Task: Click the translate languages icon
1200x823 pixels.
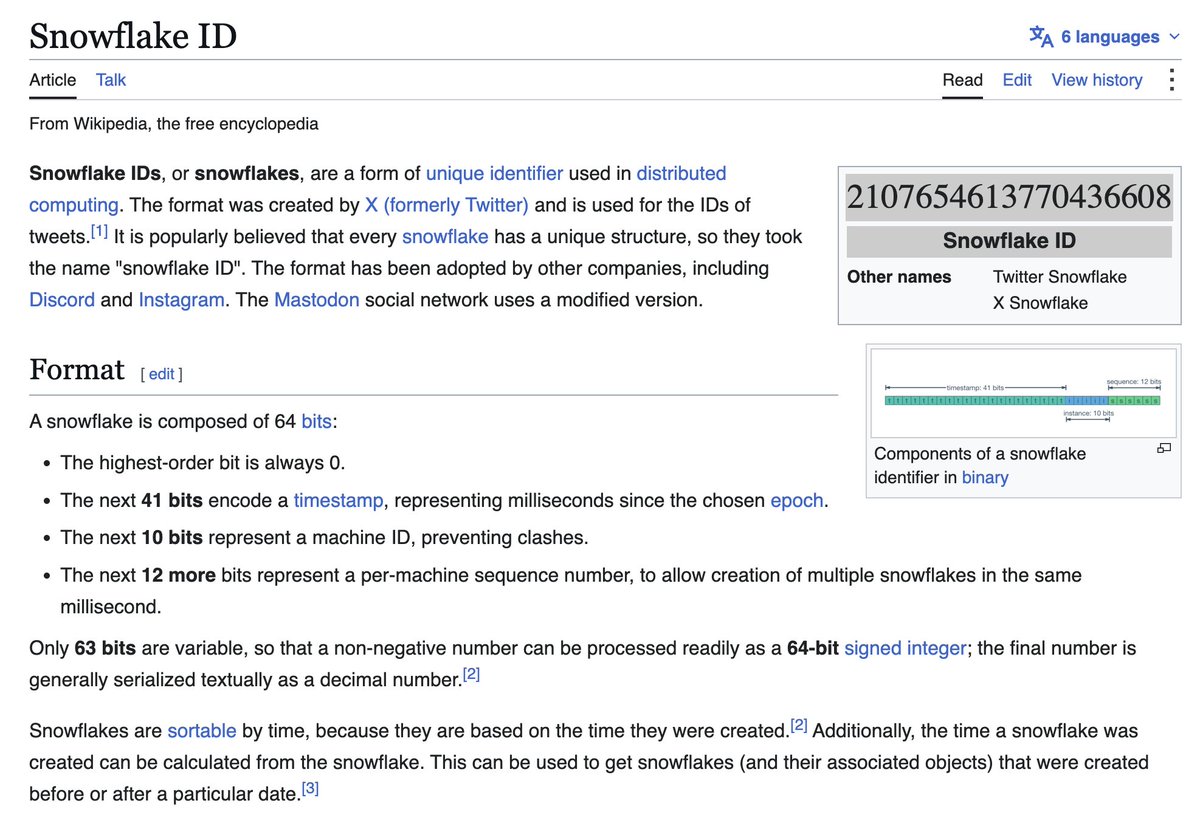Action: coord(1041,37)
